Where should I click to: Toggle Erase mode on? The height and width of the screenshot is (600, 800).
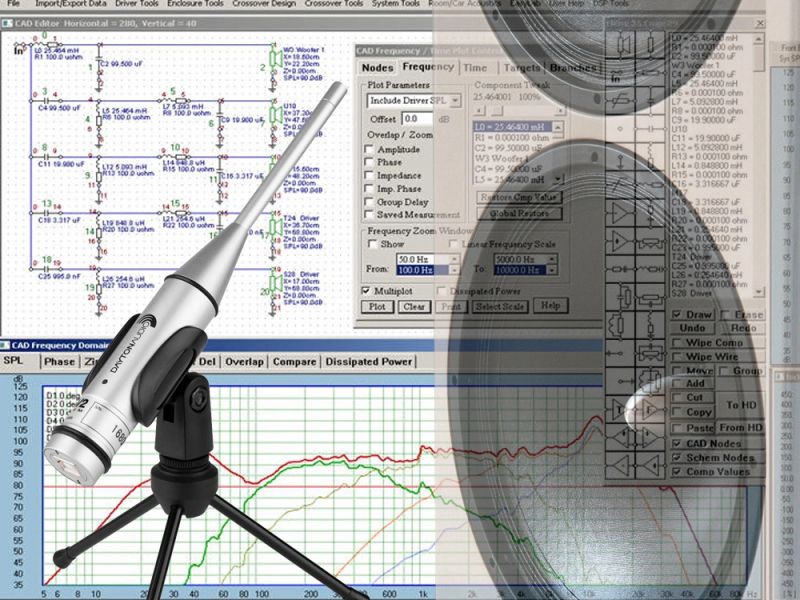pyautogui.click(x=725, y=315)
